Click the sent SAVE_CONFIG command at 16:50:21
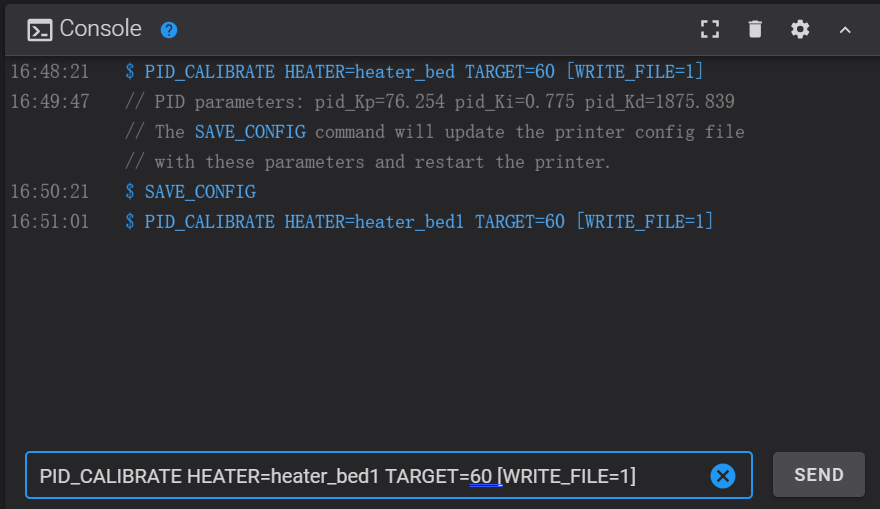Screen dimensions: 880x509 pos(200,192)
